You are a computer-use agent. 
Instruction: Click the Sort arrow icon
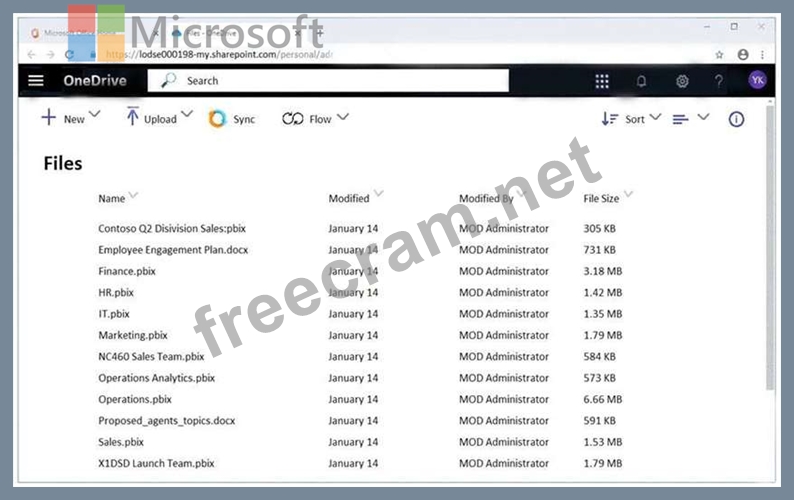click(610, 119)
